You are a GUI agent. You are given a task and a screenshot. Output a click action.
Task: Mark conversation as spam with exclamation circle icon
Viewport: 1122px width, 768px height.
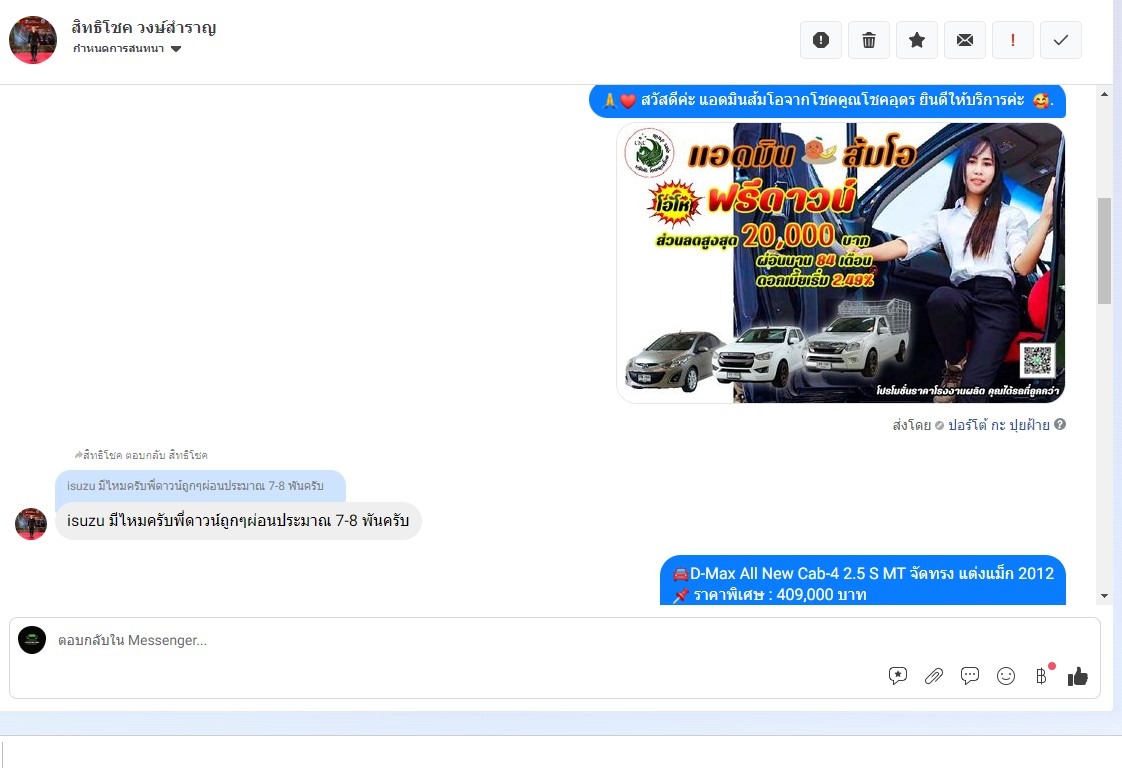pyautogui.click(x=821, y=40)
